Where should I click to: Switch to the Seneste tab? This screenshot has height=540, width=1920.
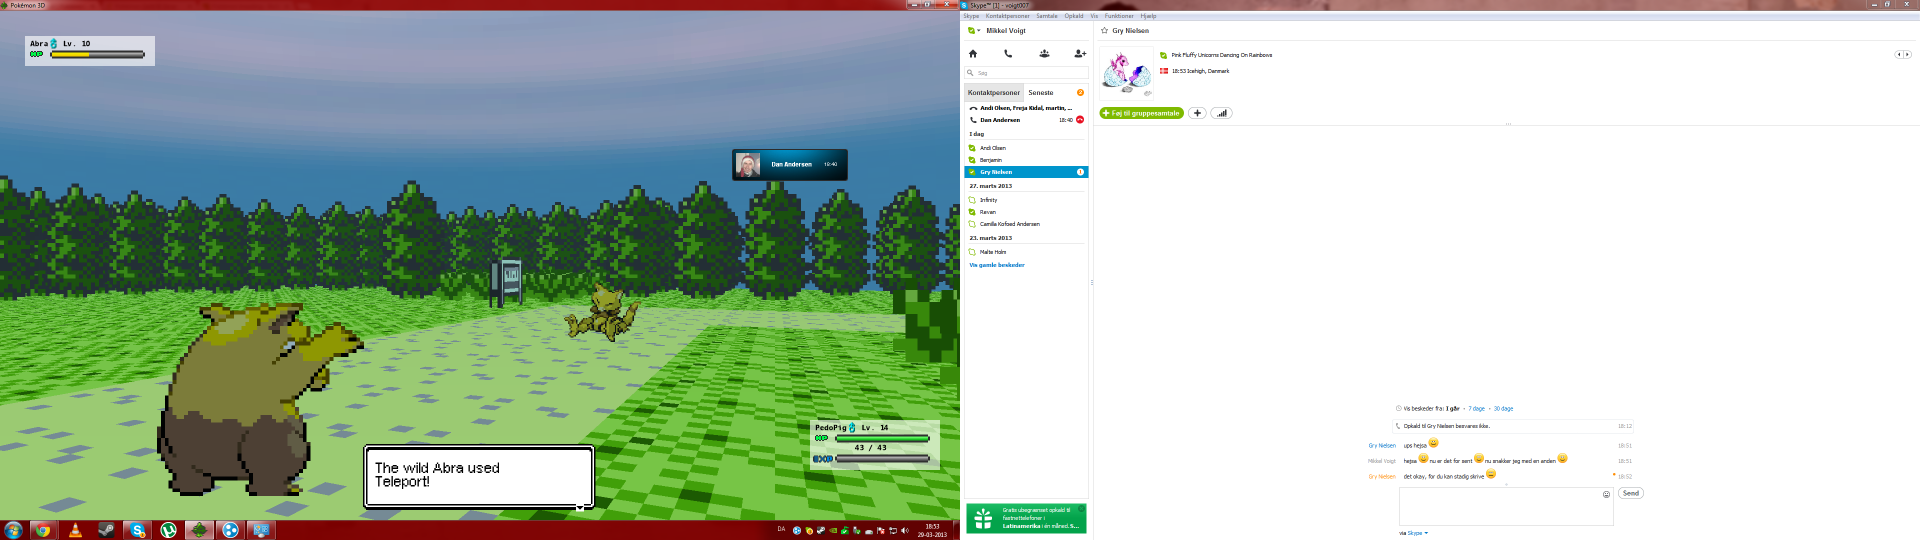[1040, 93]
